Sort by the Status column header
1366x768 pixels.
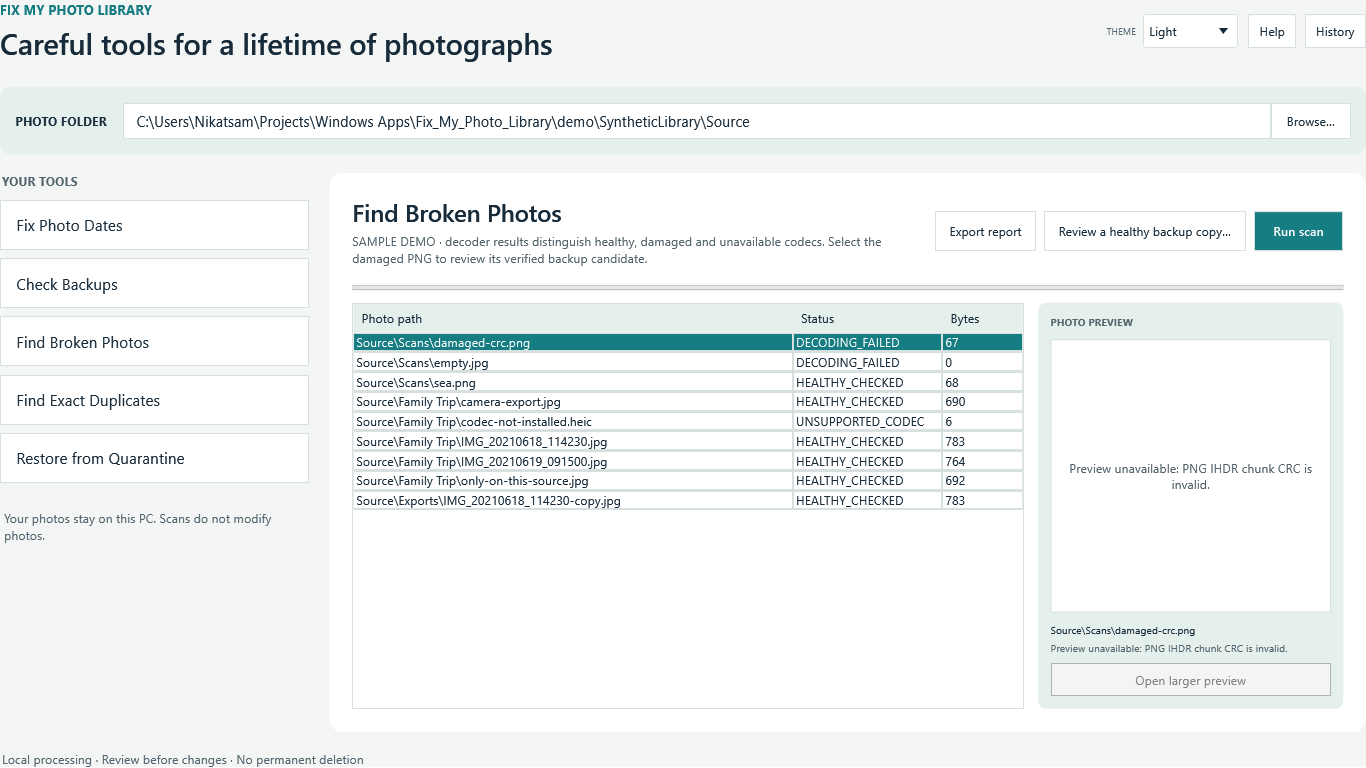click(867, 319)
